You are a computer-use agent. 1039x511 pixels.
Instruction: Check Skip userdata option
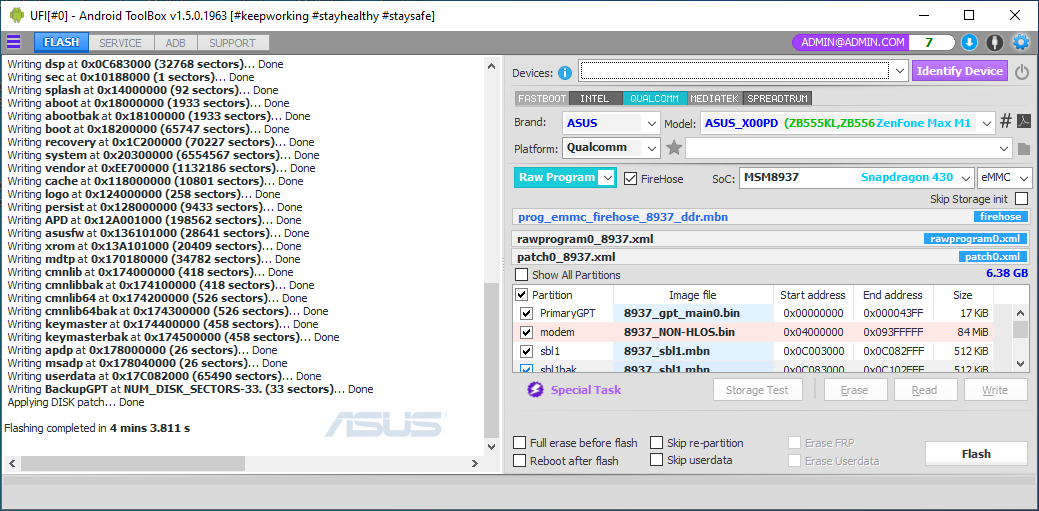click(656, 460)
